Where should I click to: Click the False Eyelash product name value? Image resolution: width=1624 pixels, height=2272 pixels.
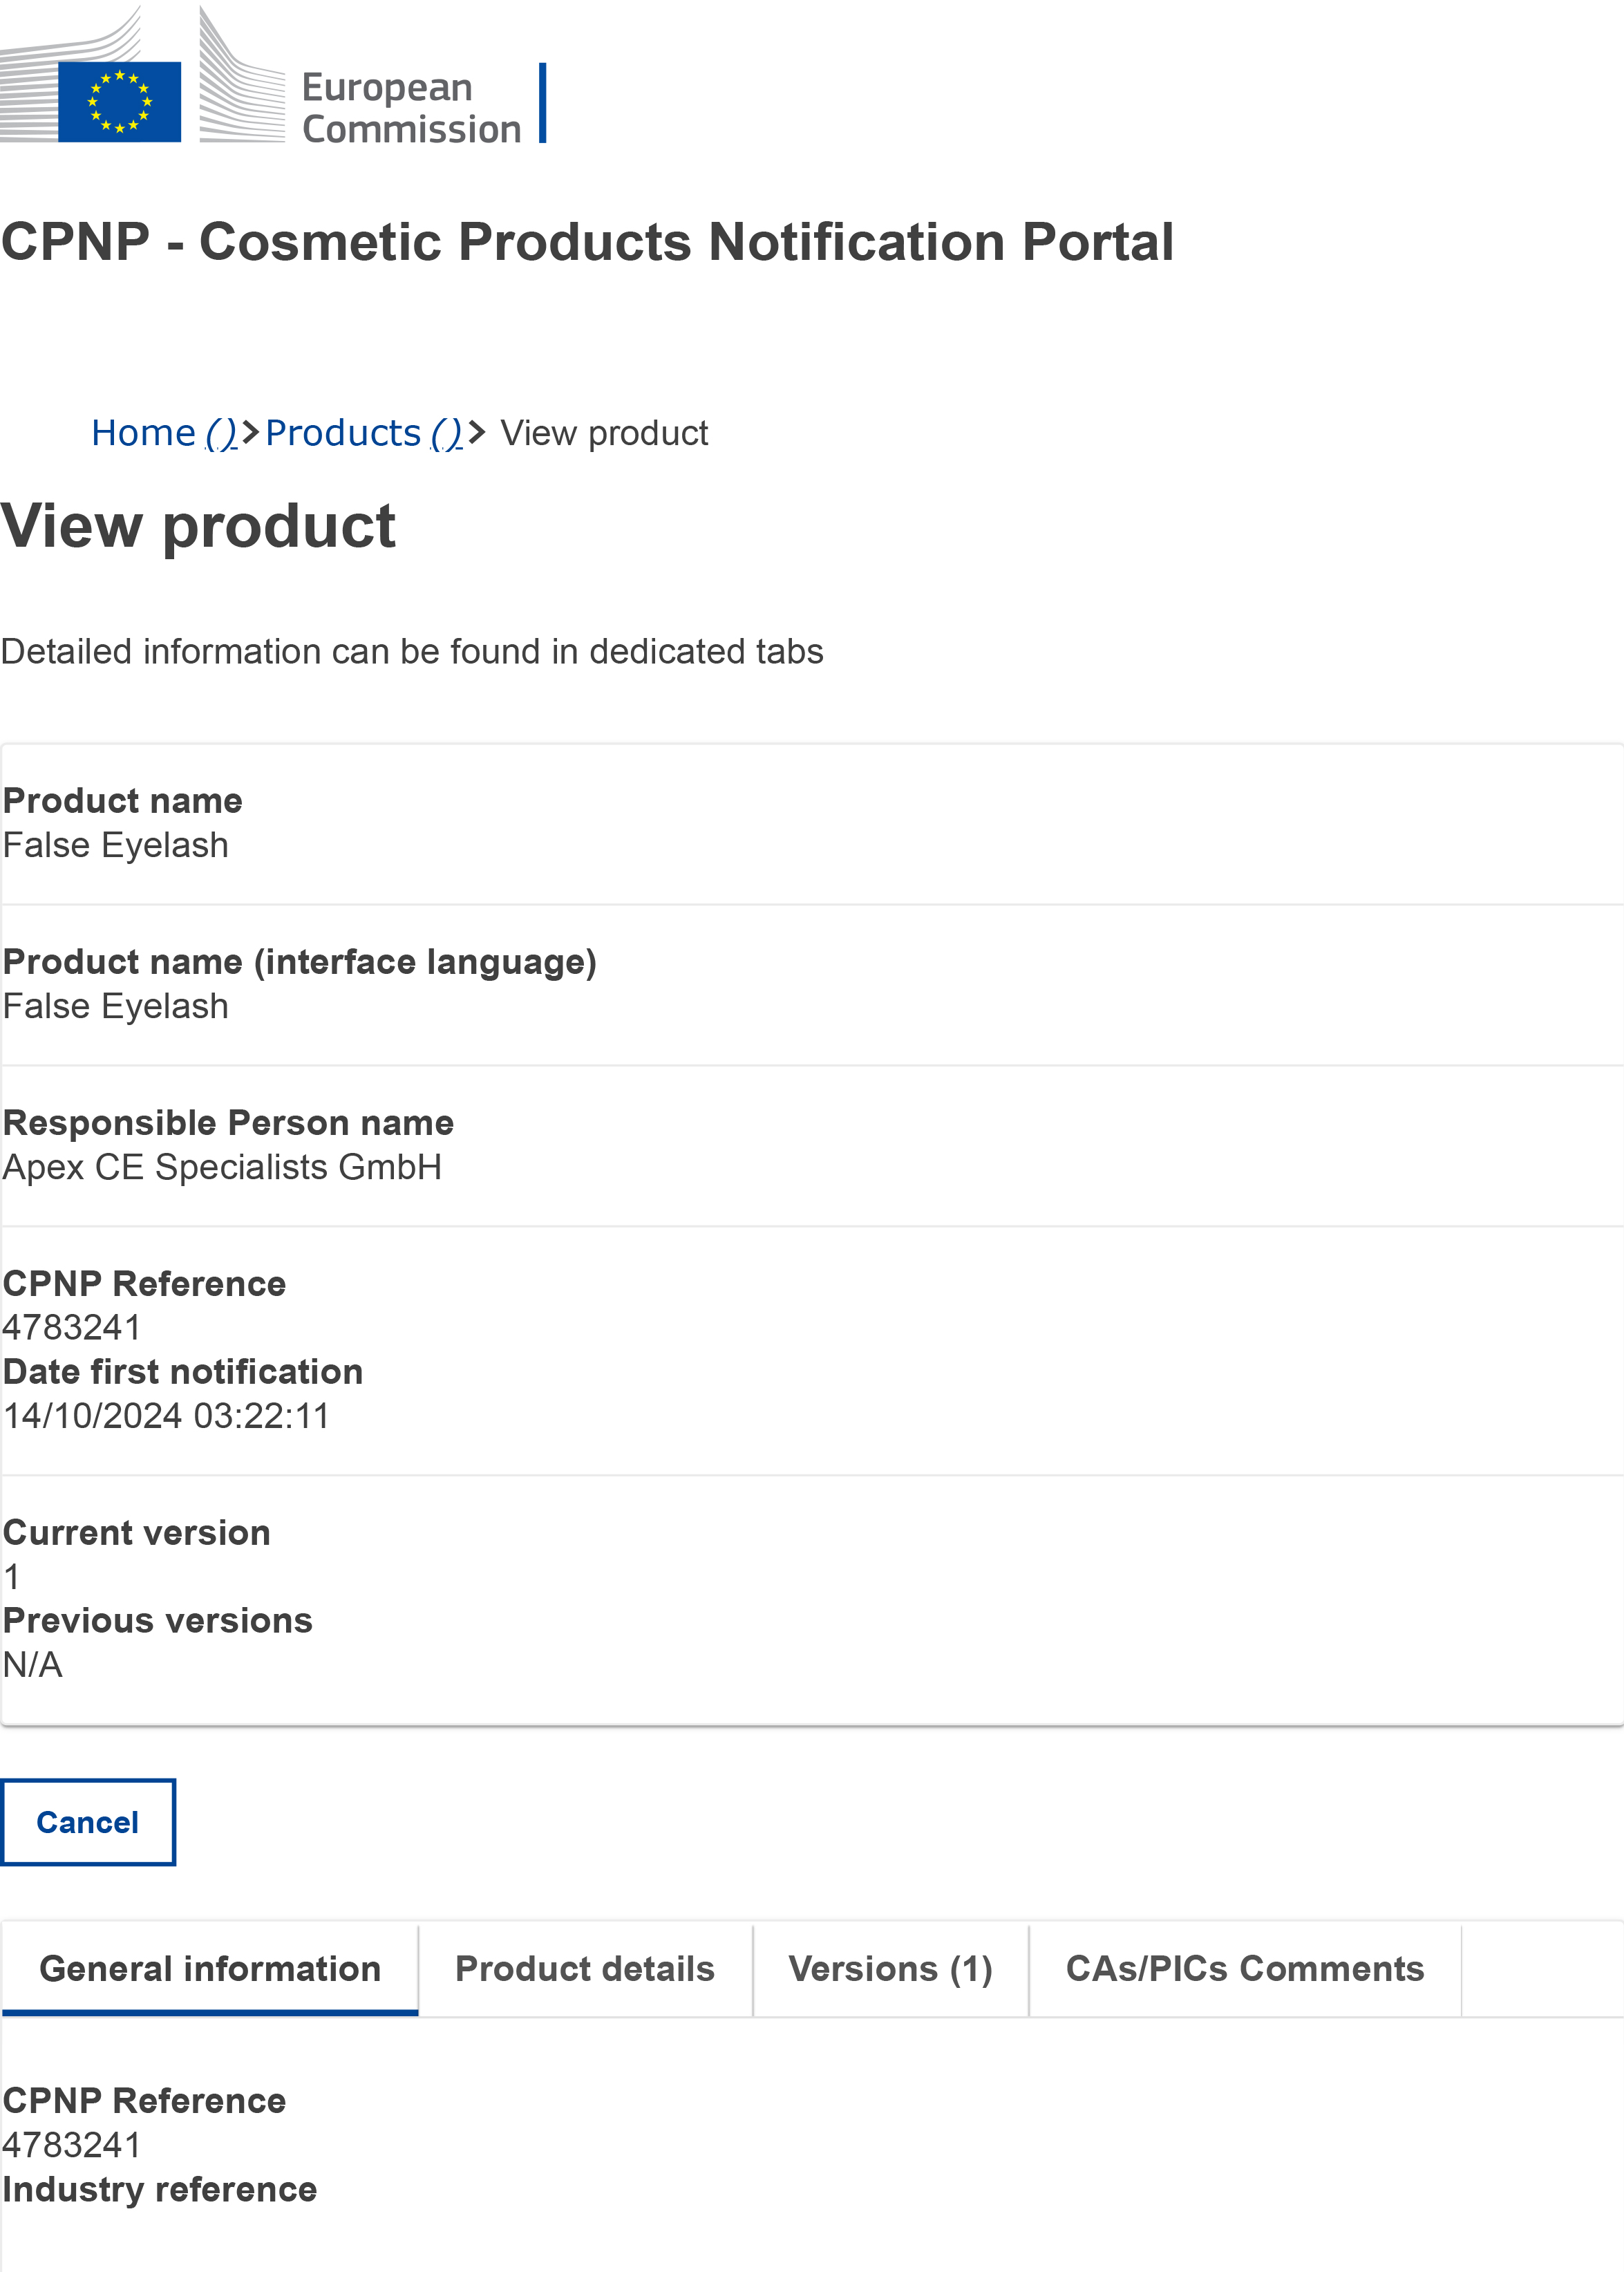(x=116, y=845)
